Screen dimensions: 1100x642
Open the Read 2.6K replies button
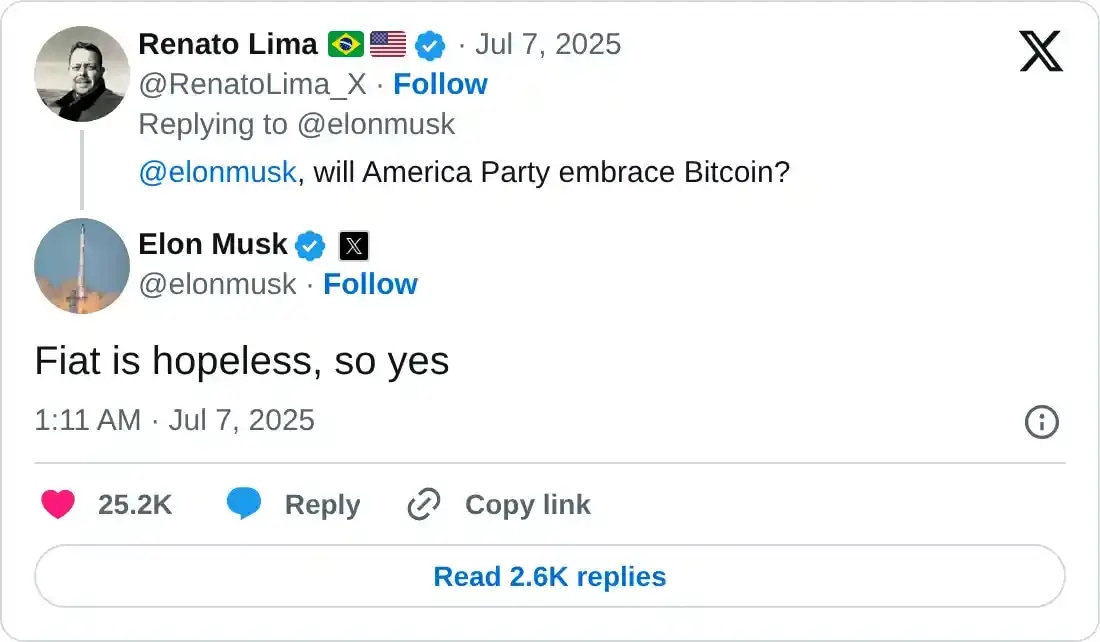[549, 576]
